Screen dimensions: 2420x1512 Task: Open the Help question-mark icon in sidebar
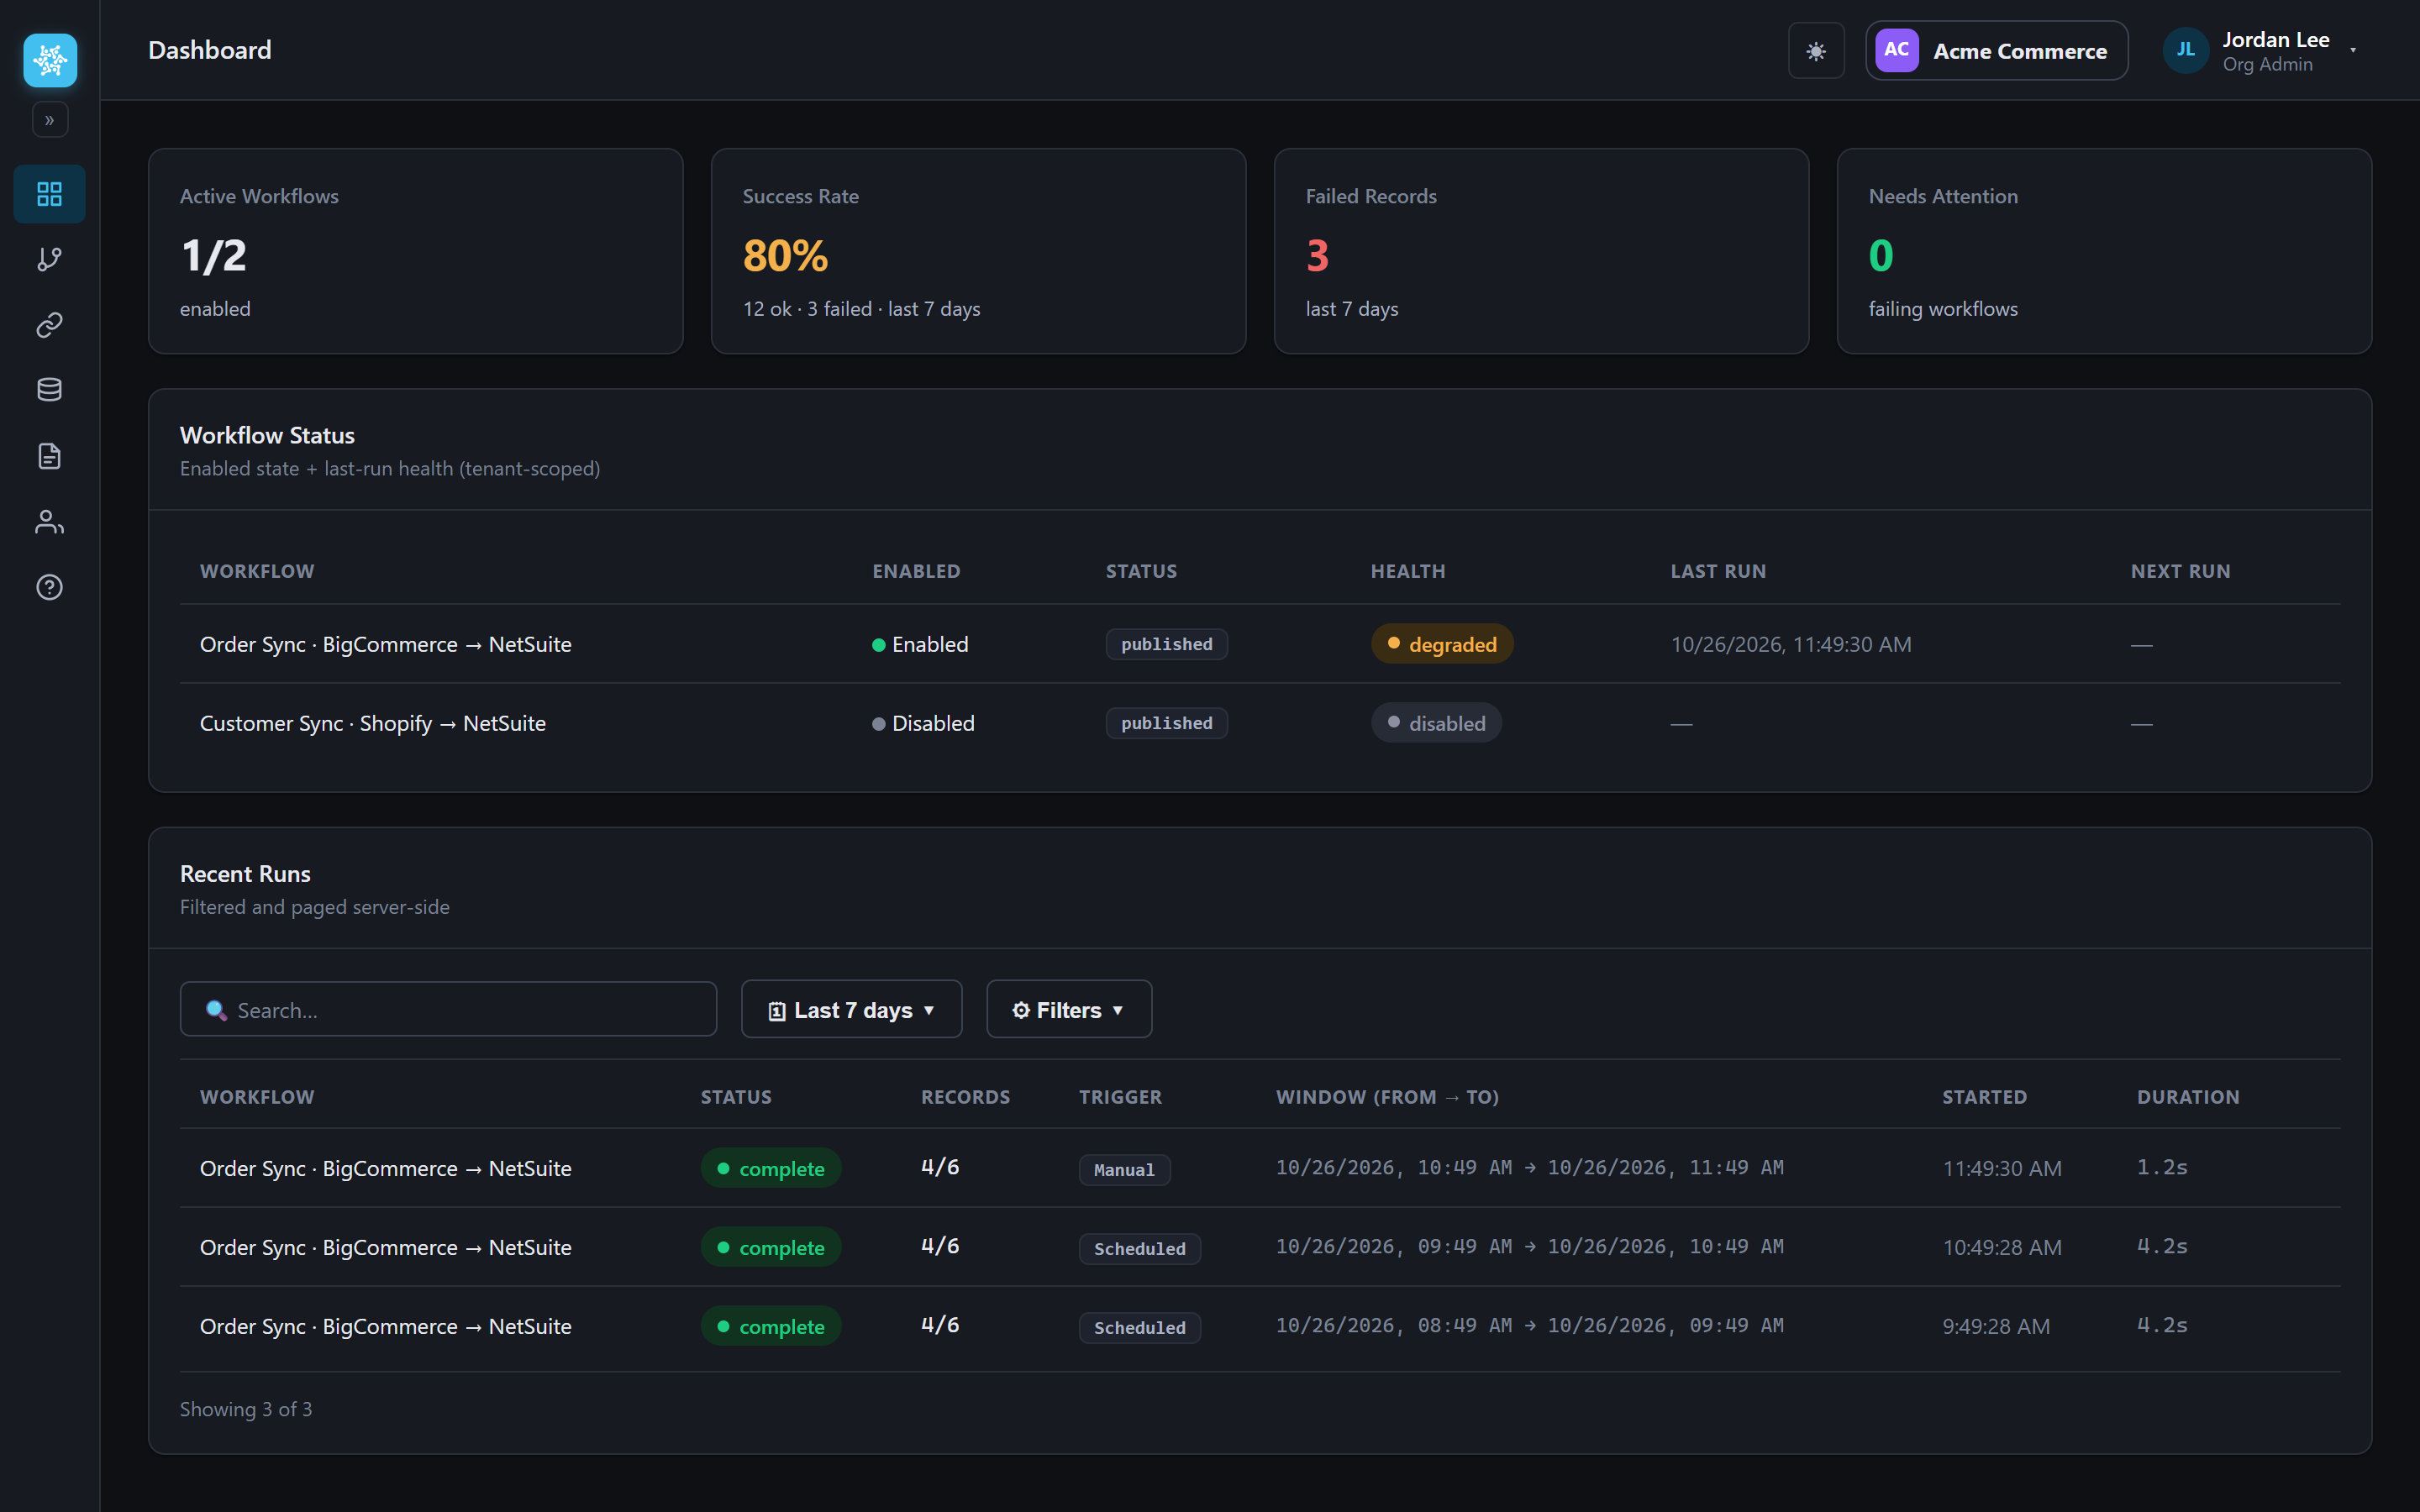pyautogui.click(x=50, y=587)
